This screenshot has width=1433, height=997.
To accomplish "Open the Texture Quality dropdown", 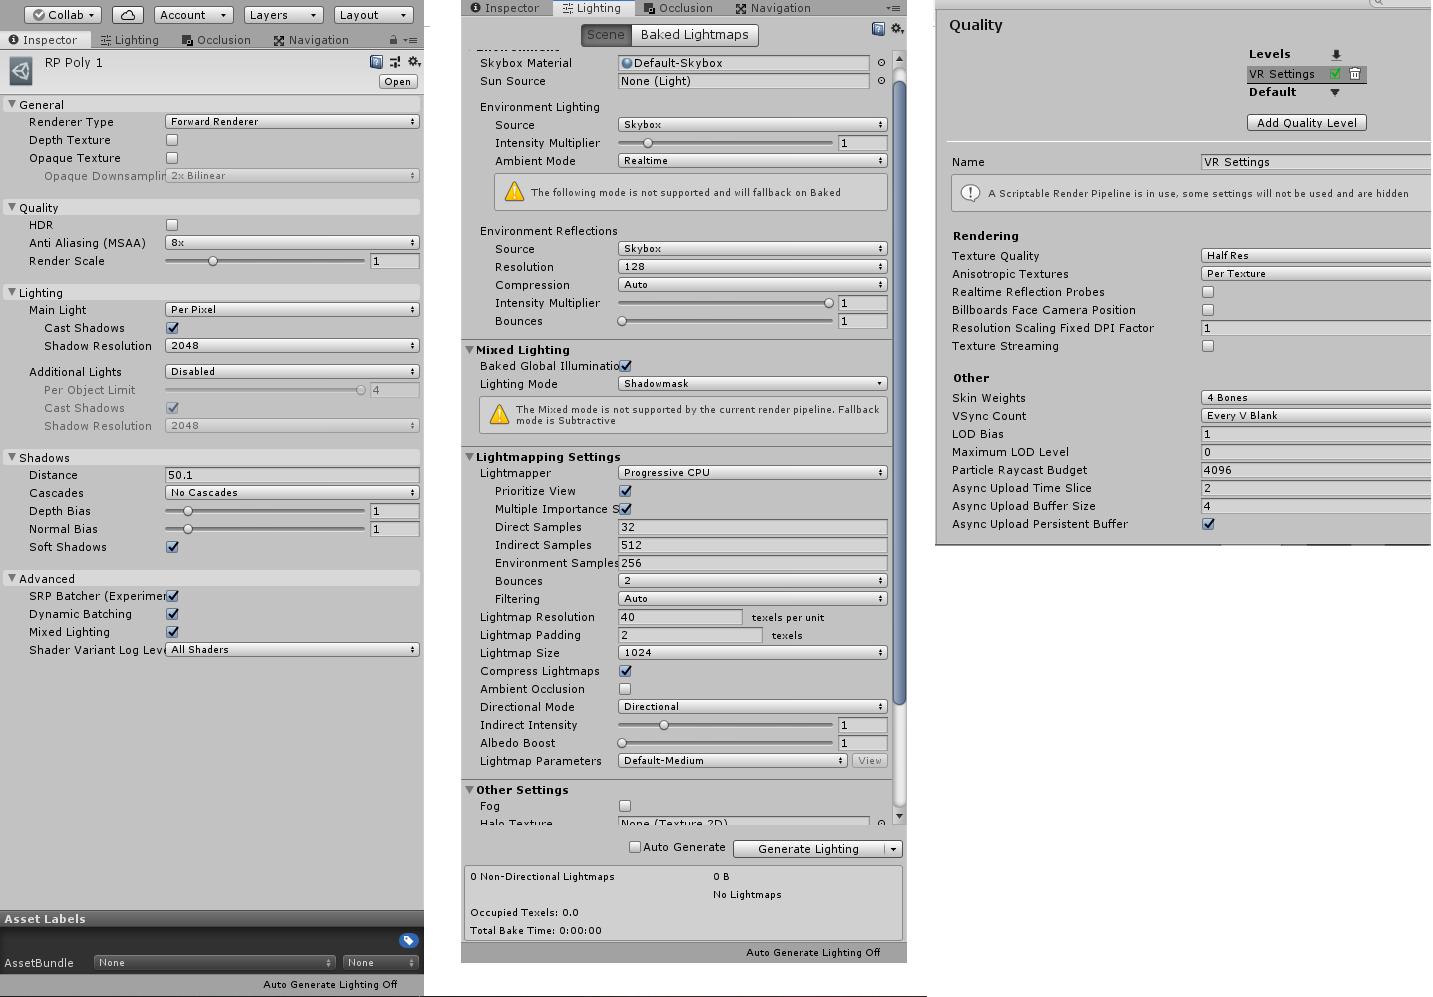I will [x=1316, y=256].
